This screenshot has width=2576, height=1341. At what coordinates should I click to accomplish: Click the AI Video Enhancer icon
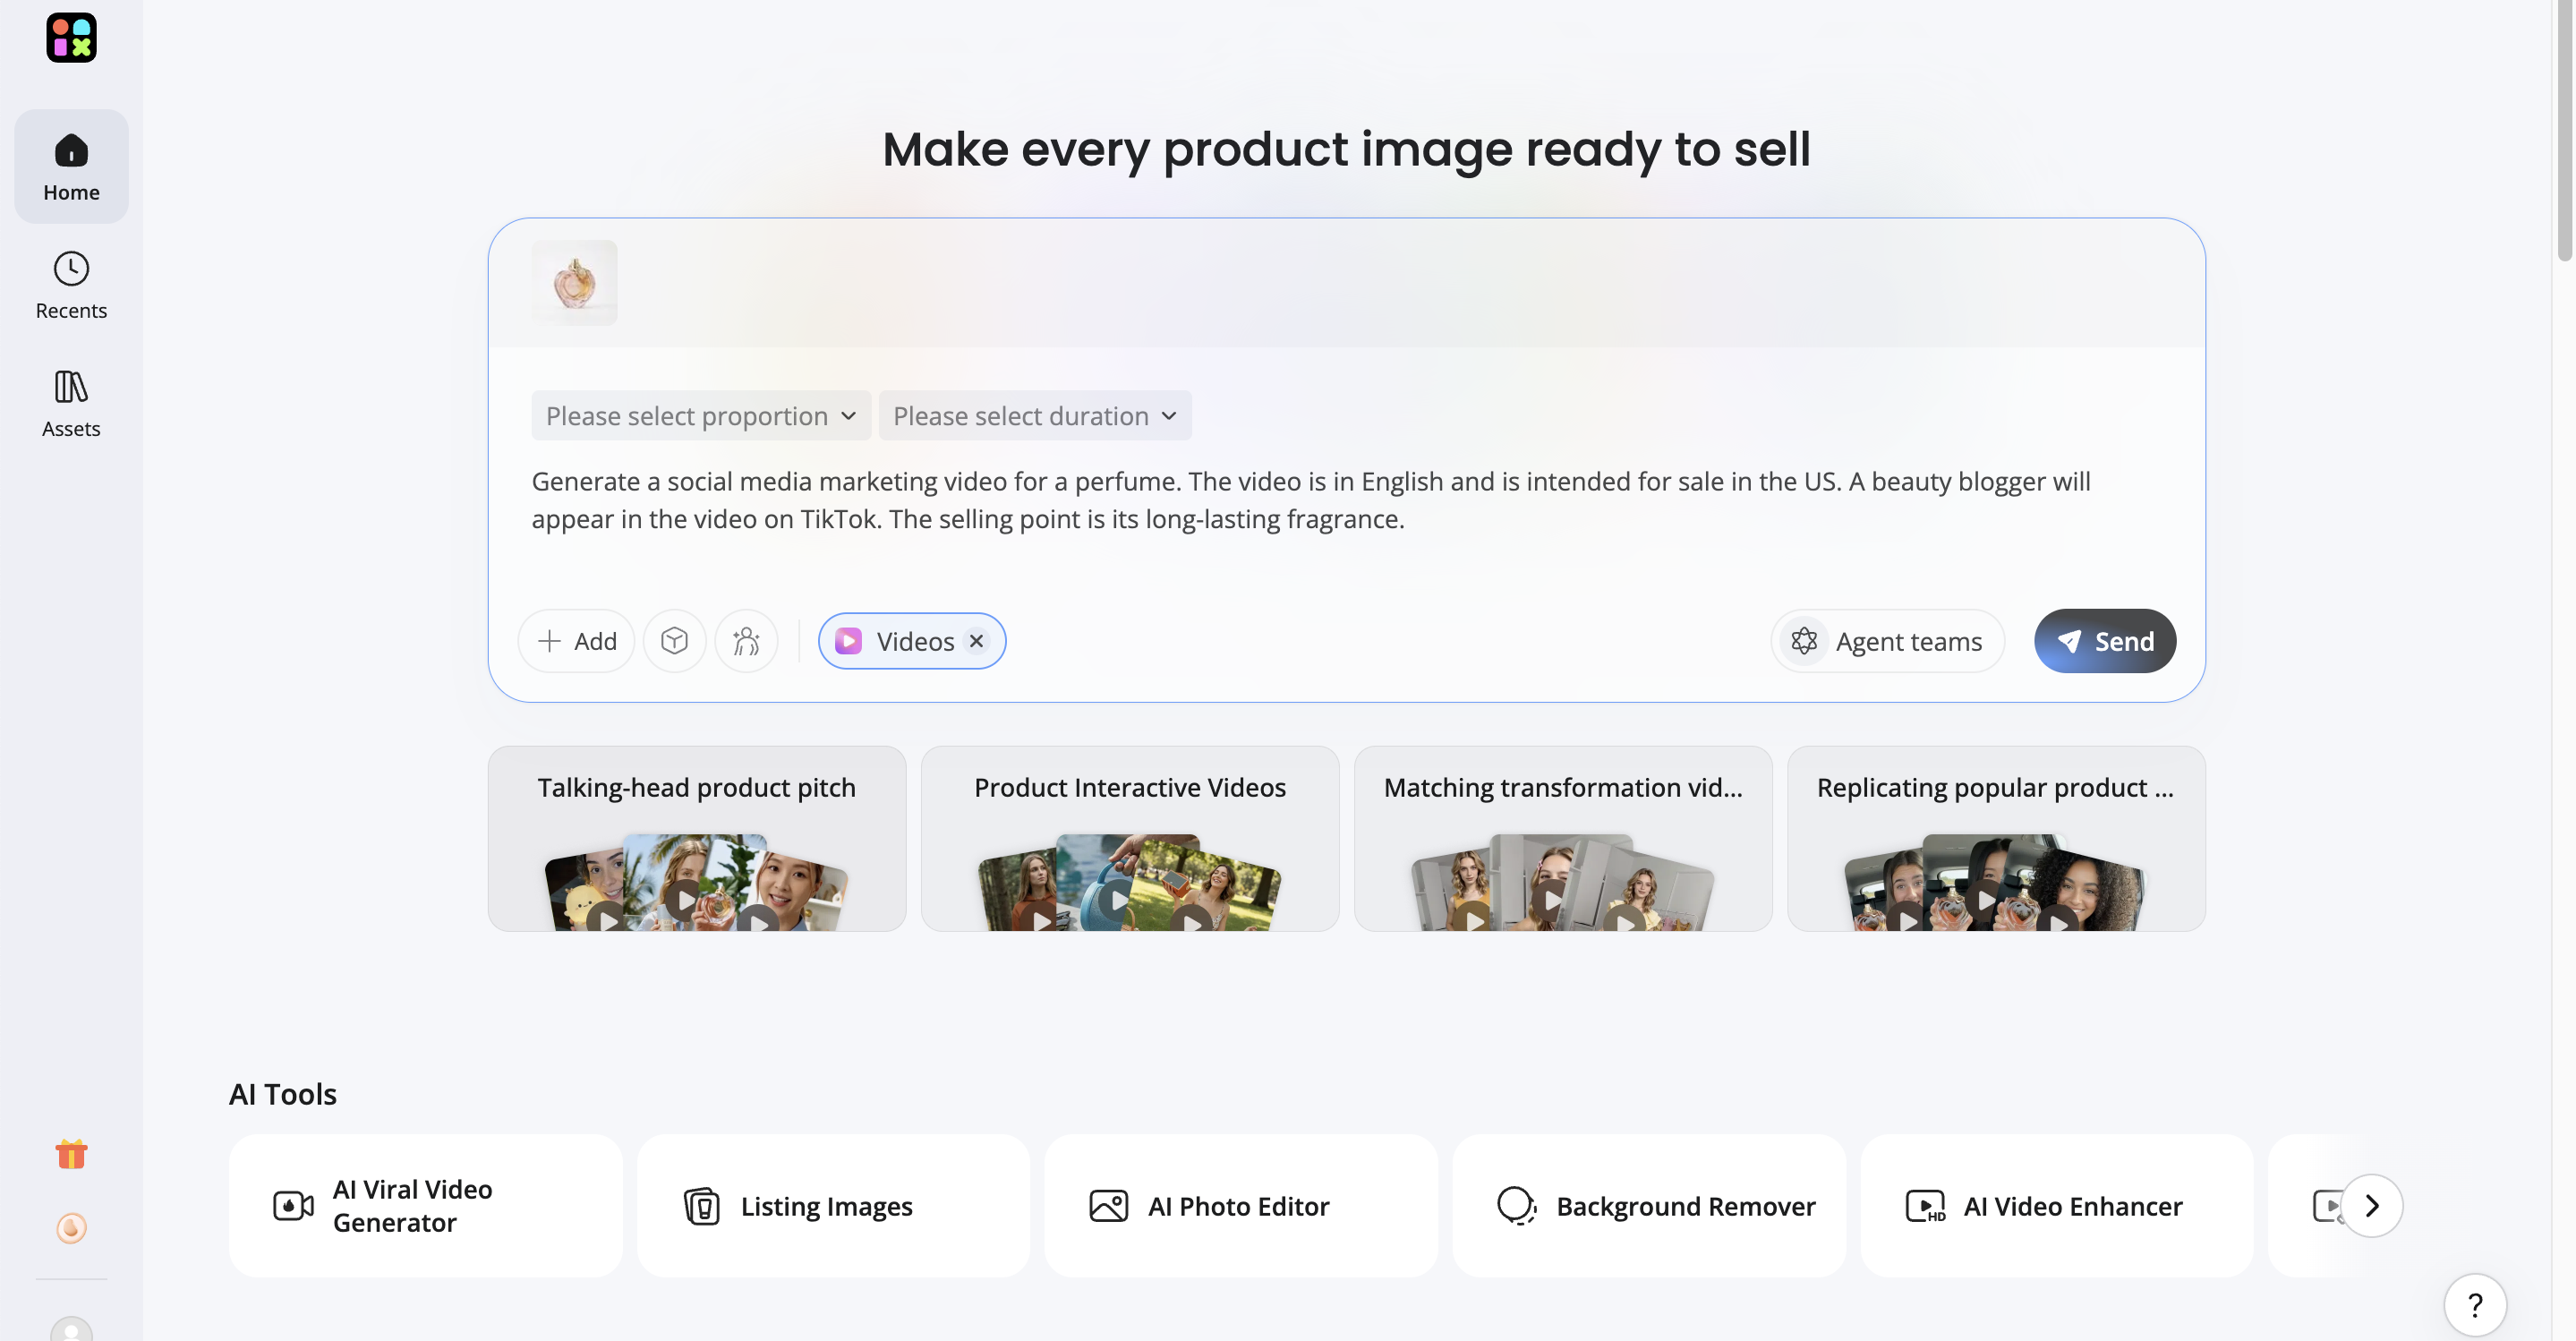[1924, 1206]
